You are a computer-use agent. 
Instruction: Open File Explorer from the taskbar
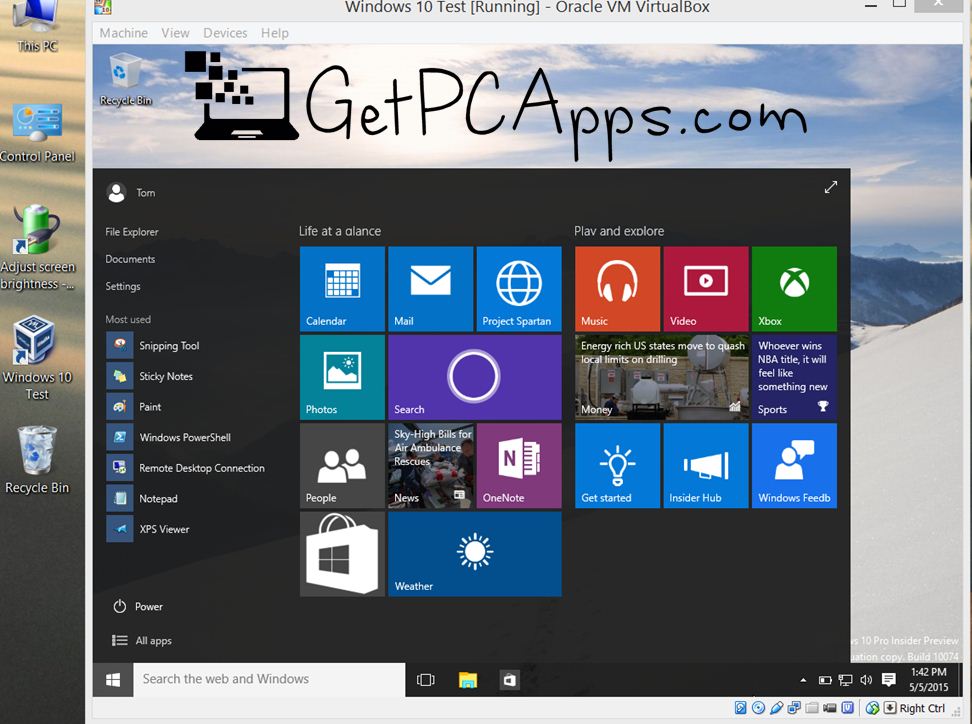coord(468,680)
